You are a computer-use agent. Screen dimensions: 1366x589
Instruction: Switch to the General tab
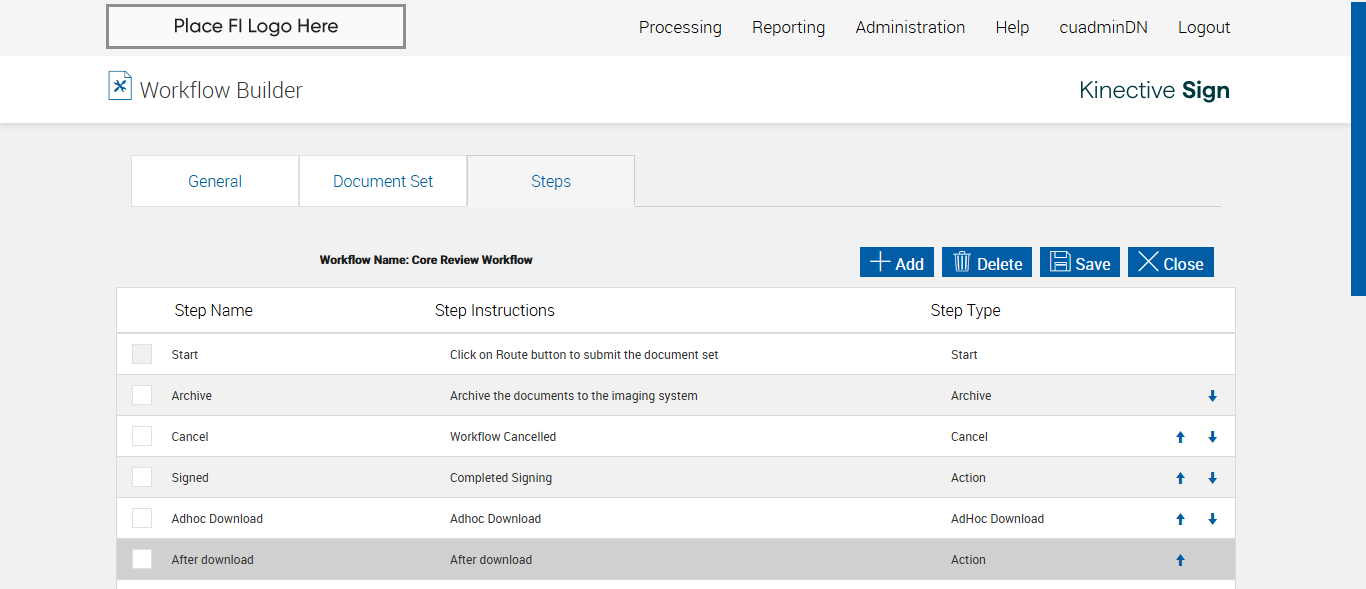pos(215,181)
